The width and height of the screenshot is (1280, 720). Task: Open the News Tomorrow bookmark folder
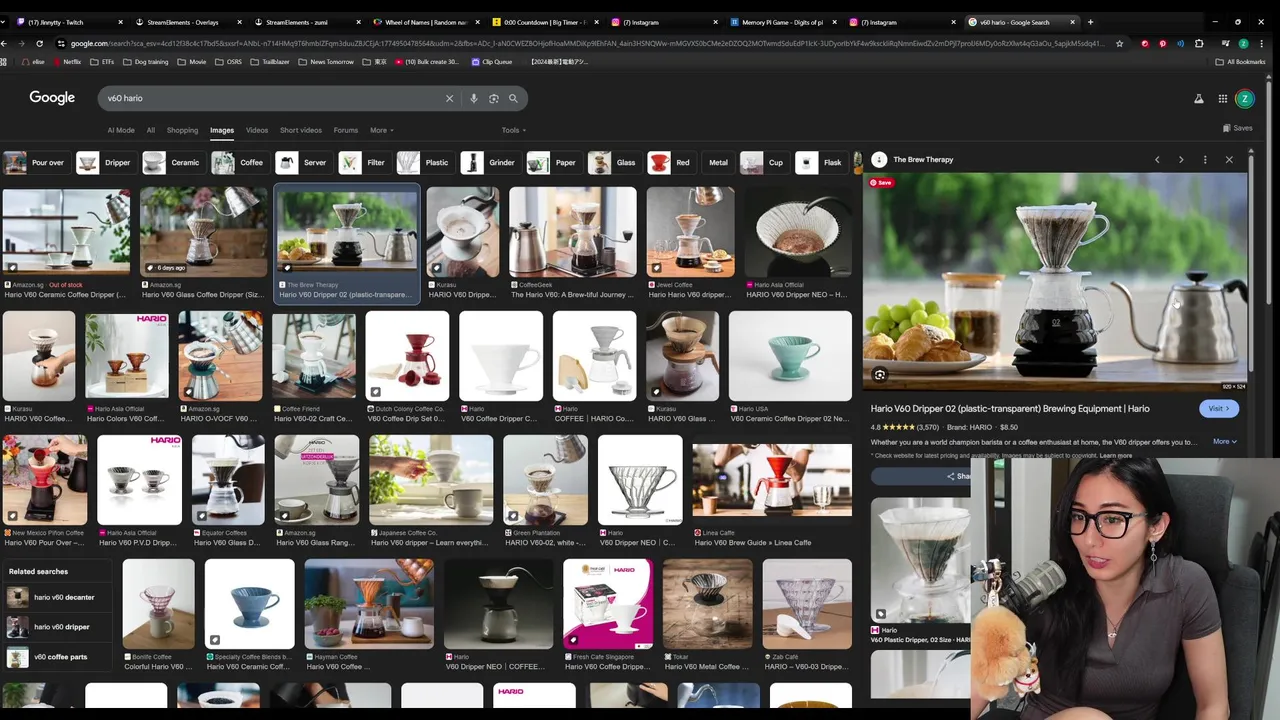click(x=326, y=62)
